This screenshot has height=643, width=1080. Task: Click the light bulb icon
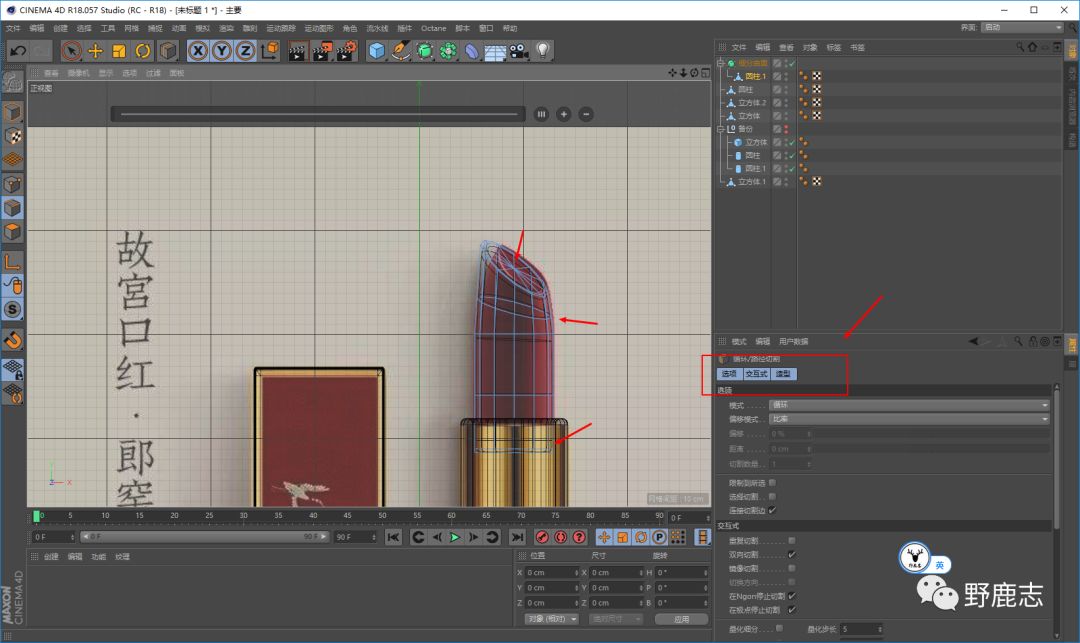(543, 50)
